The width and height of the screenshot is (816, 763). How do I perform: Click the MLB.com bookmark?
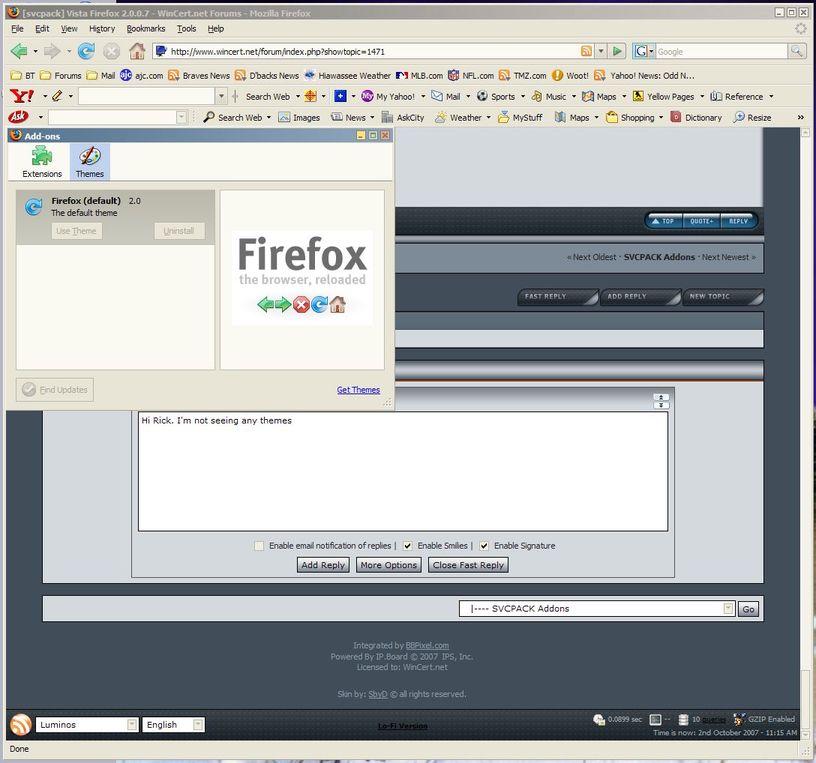pyautogui.click(x=417, y=75)
